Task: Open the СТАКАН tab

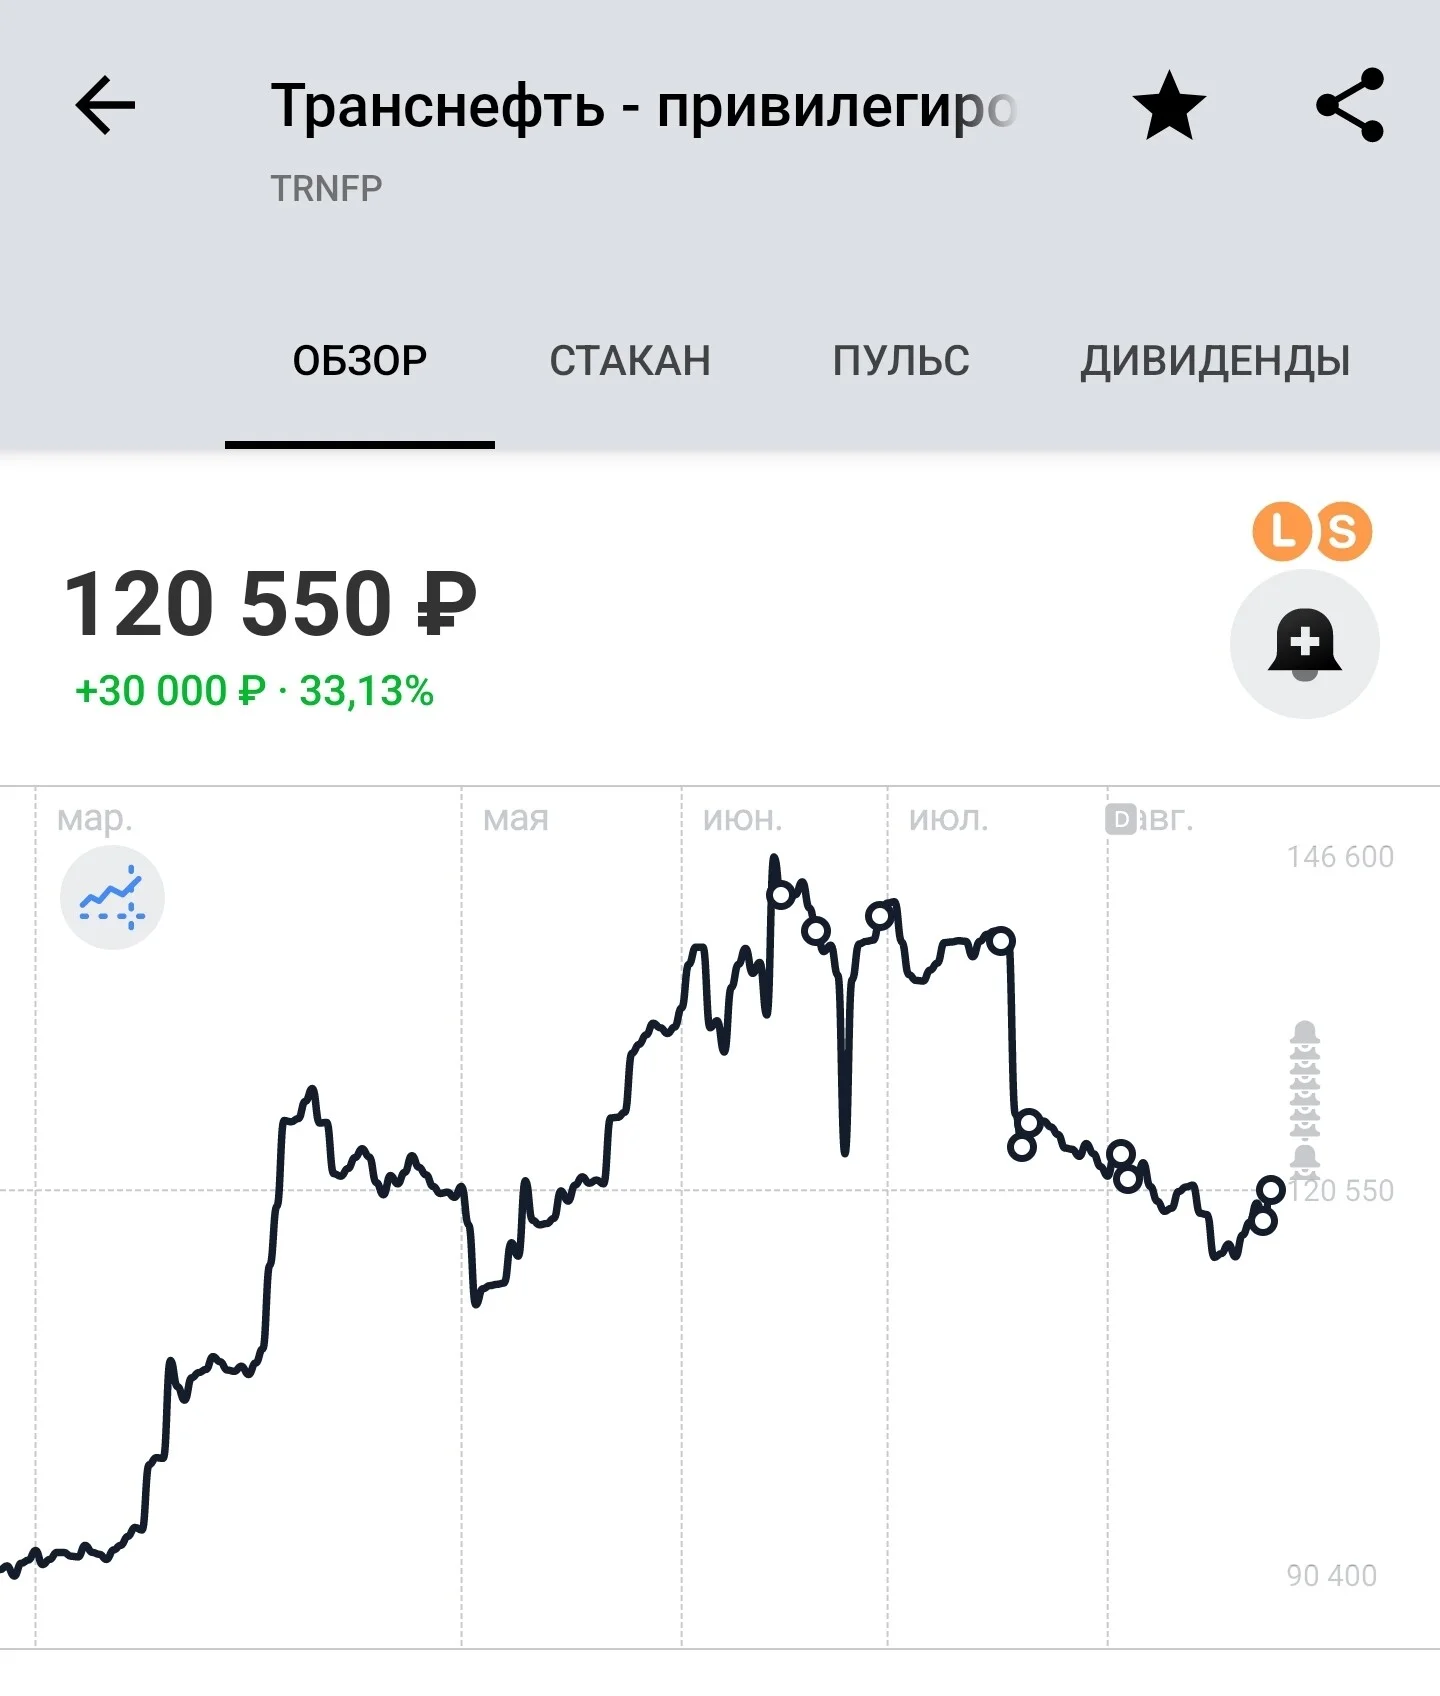Action: 630,360
